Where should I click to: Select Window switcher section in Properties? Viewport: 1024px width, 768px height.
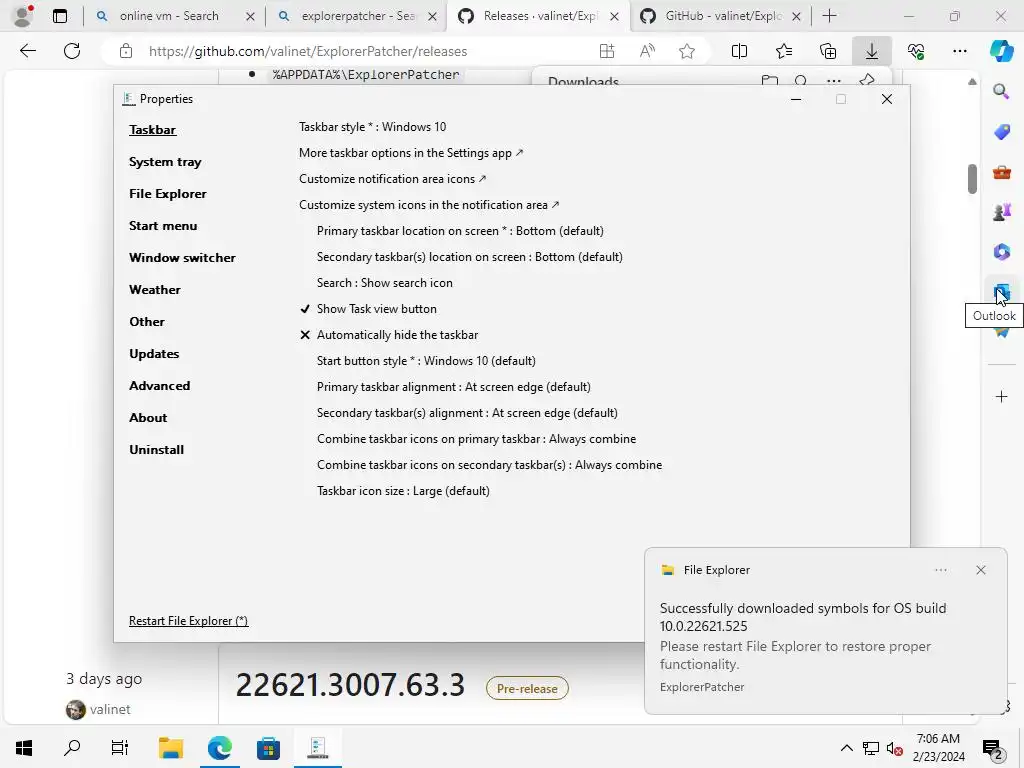182,258
